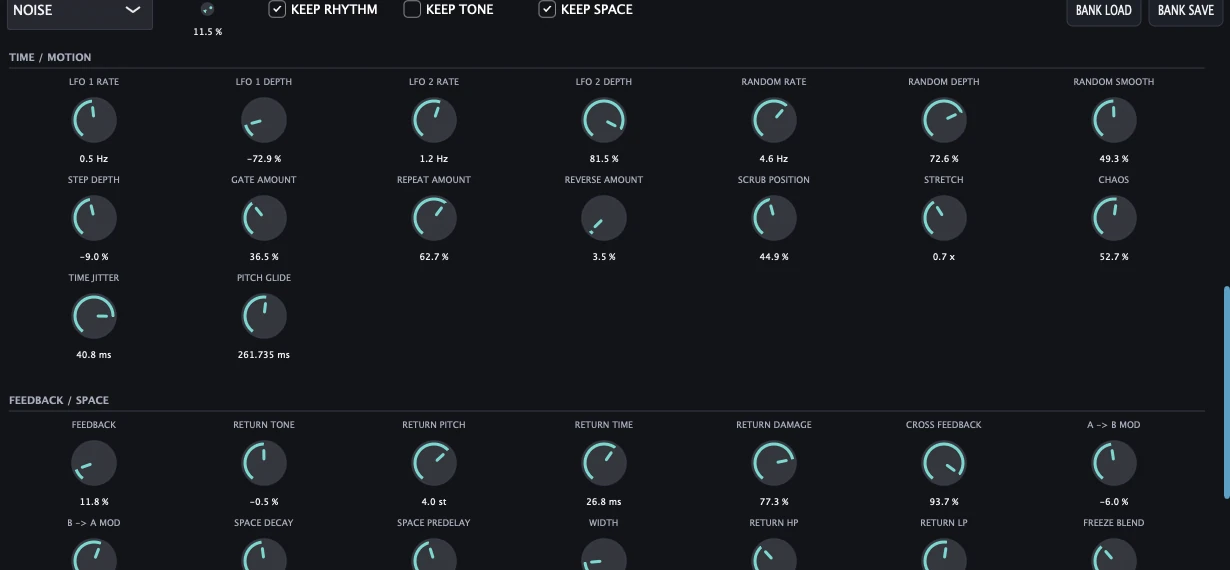Screen dimensions: 1230x570
Task: Click the REPEAT AMOUNT knob
Action: [x=434, y=218]
